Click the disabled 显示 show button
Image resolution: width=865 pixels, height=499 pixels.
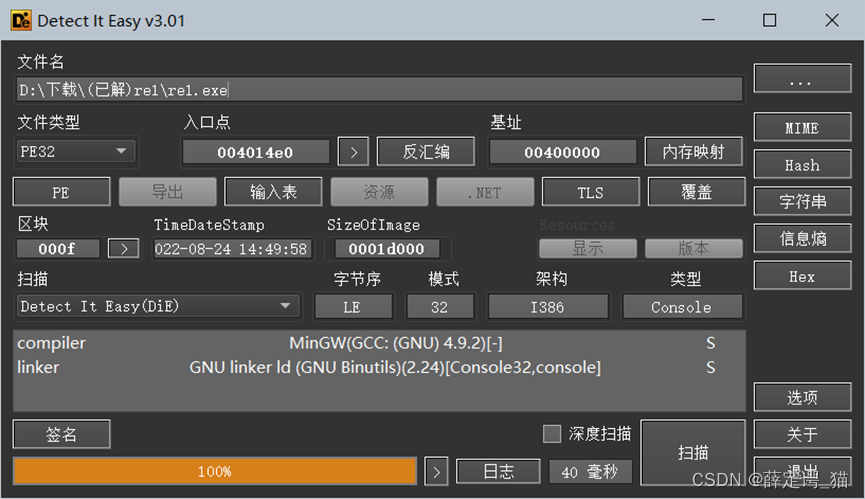tap(588, 248)
